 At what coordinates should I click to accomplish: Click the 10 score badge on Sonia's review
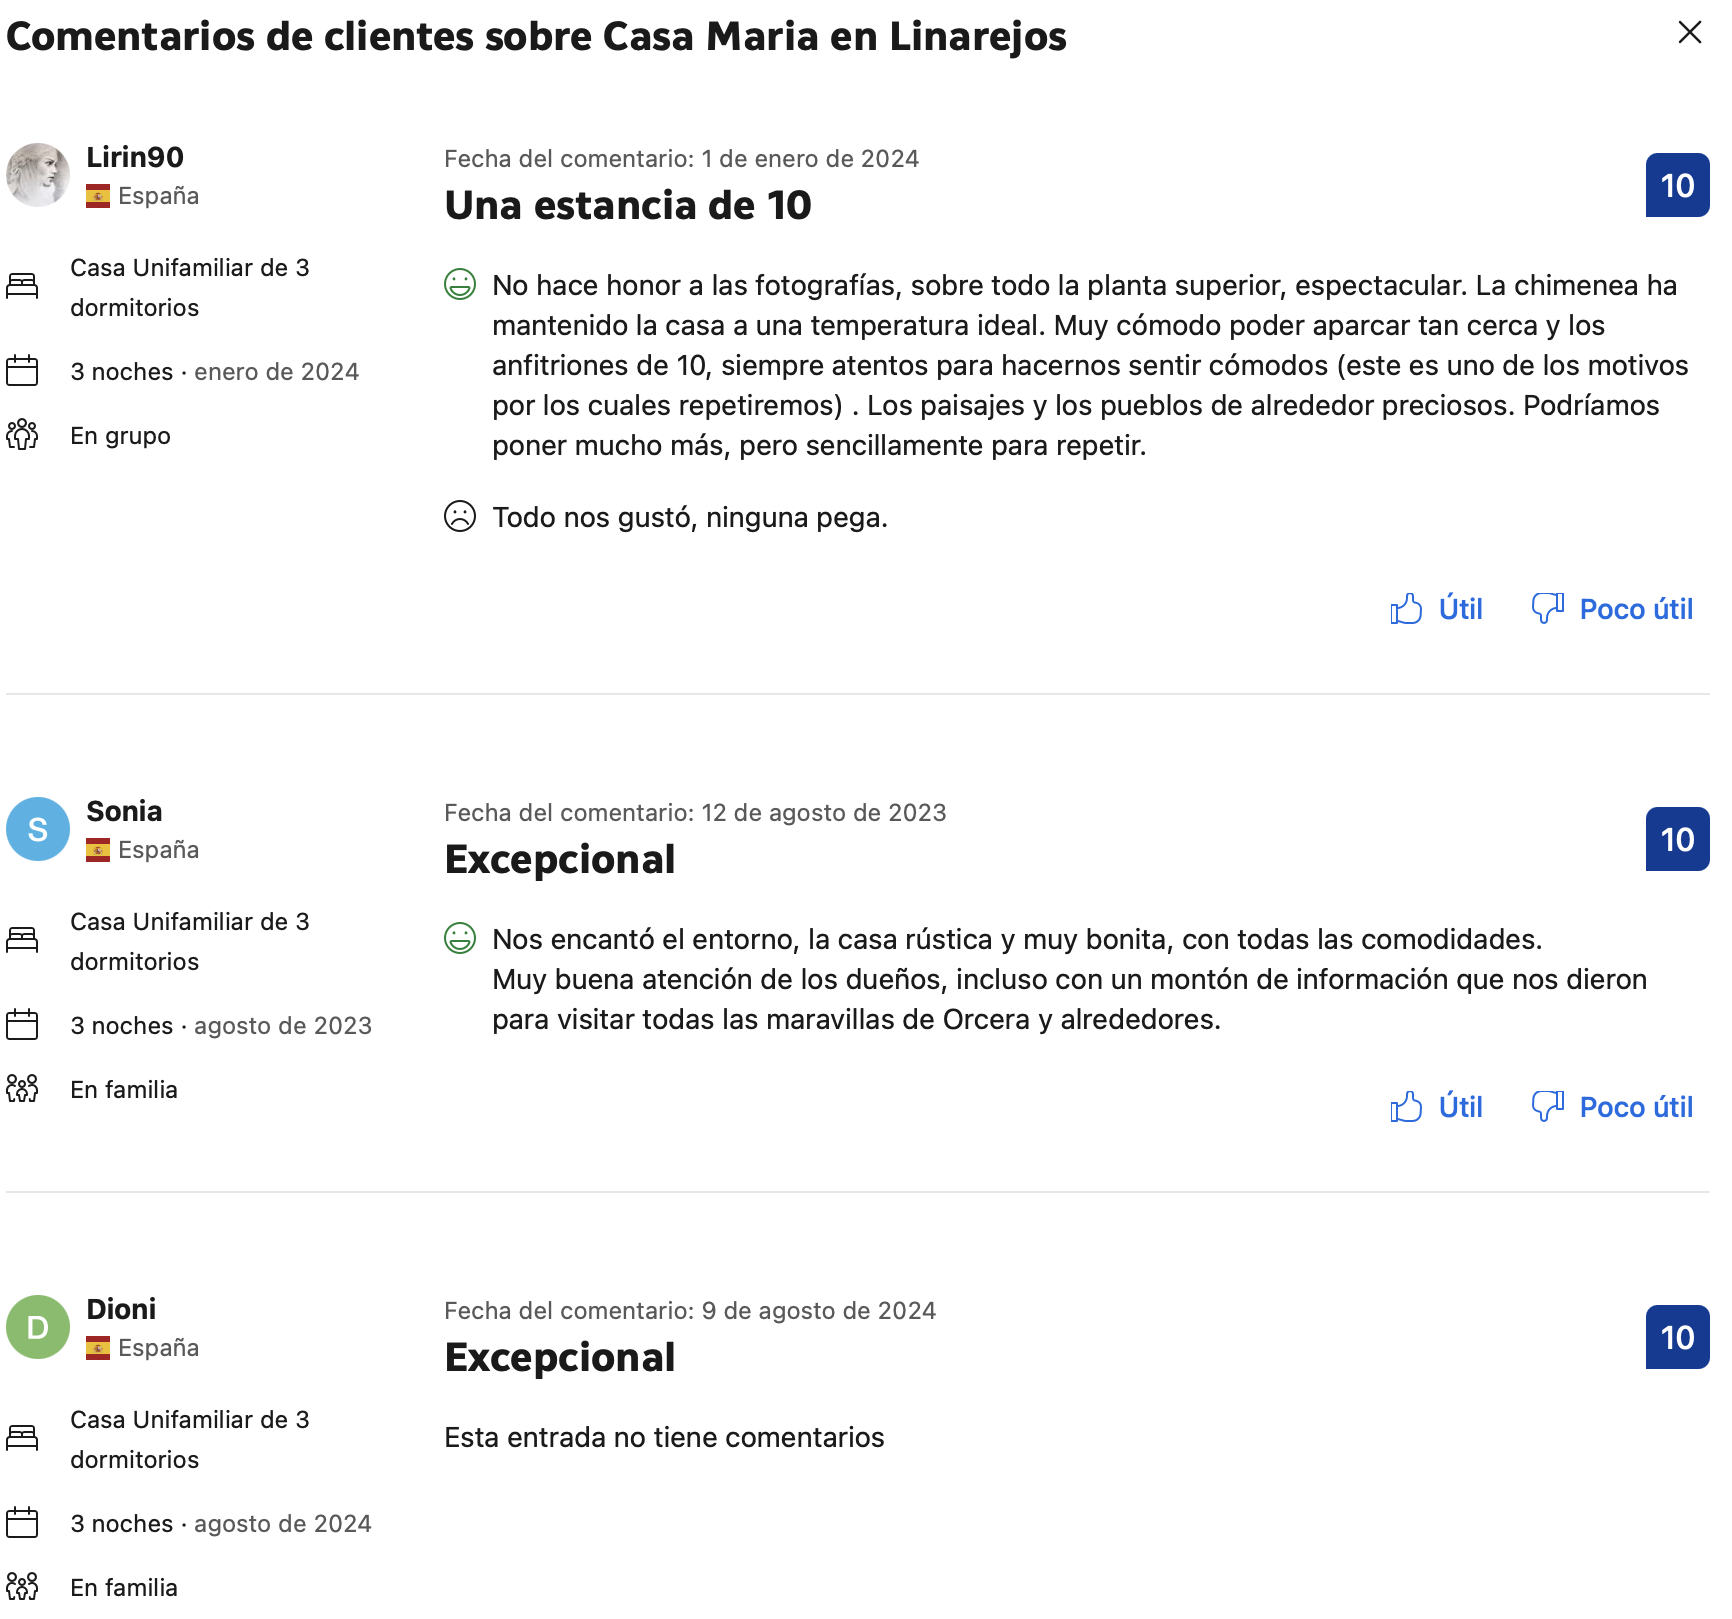pos(1677,840)
